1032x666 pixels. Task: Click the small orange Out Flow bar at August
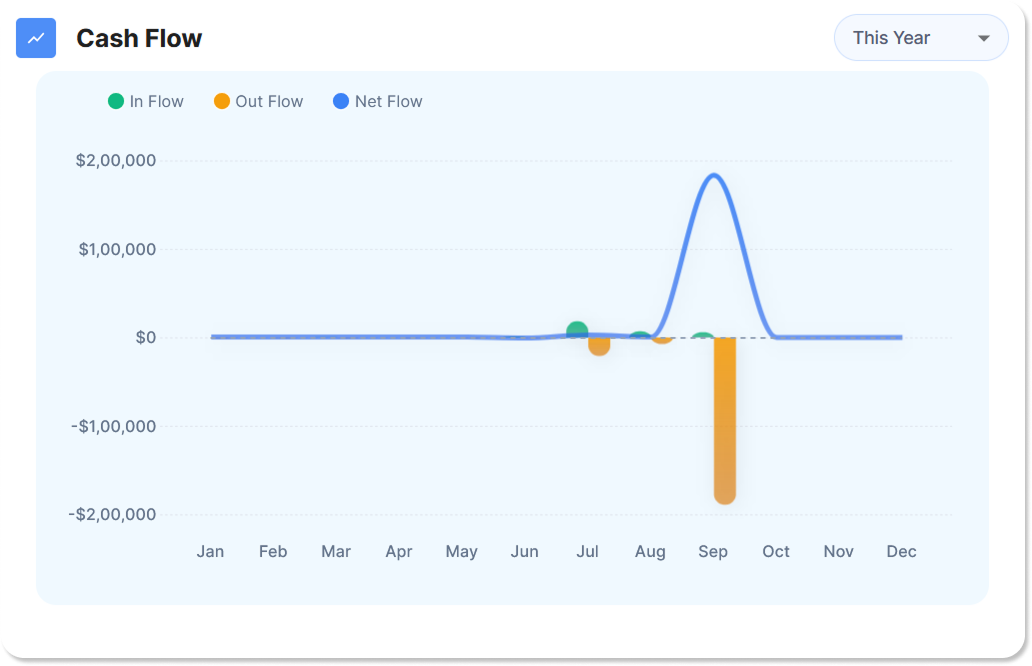[x=661, y=340]
